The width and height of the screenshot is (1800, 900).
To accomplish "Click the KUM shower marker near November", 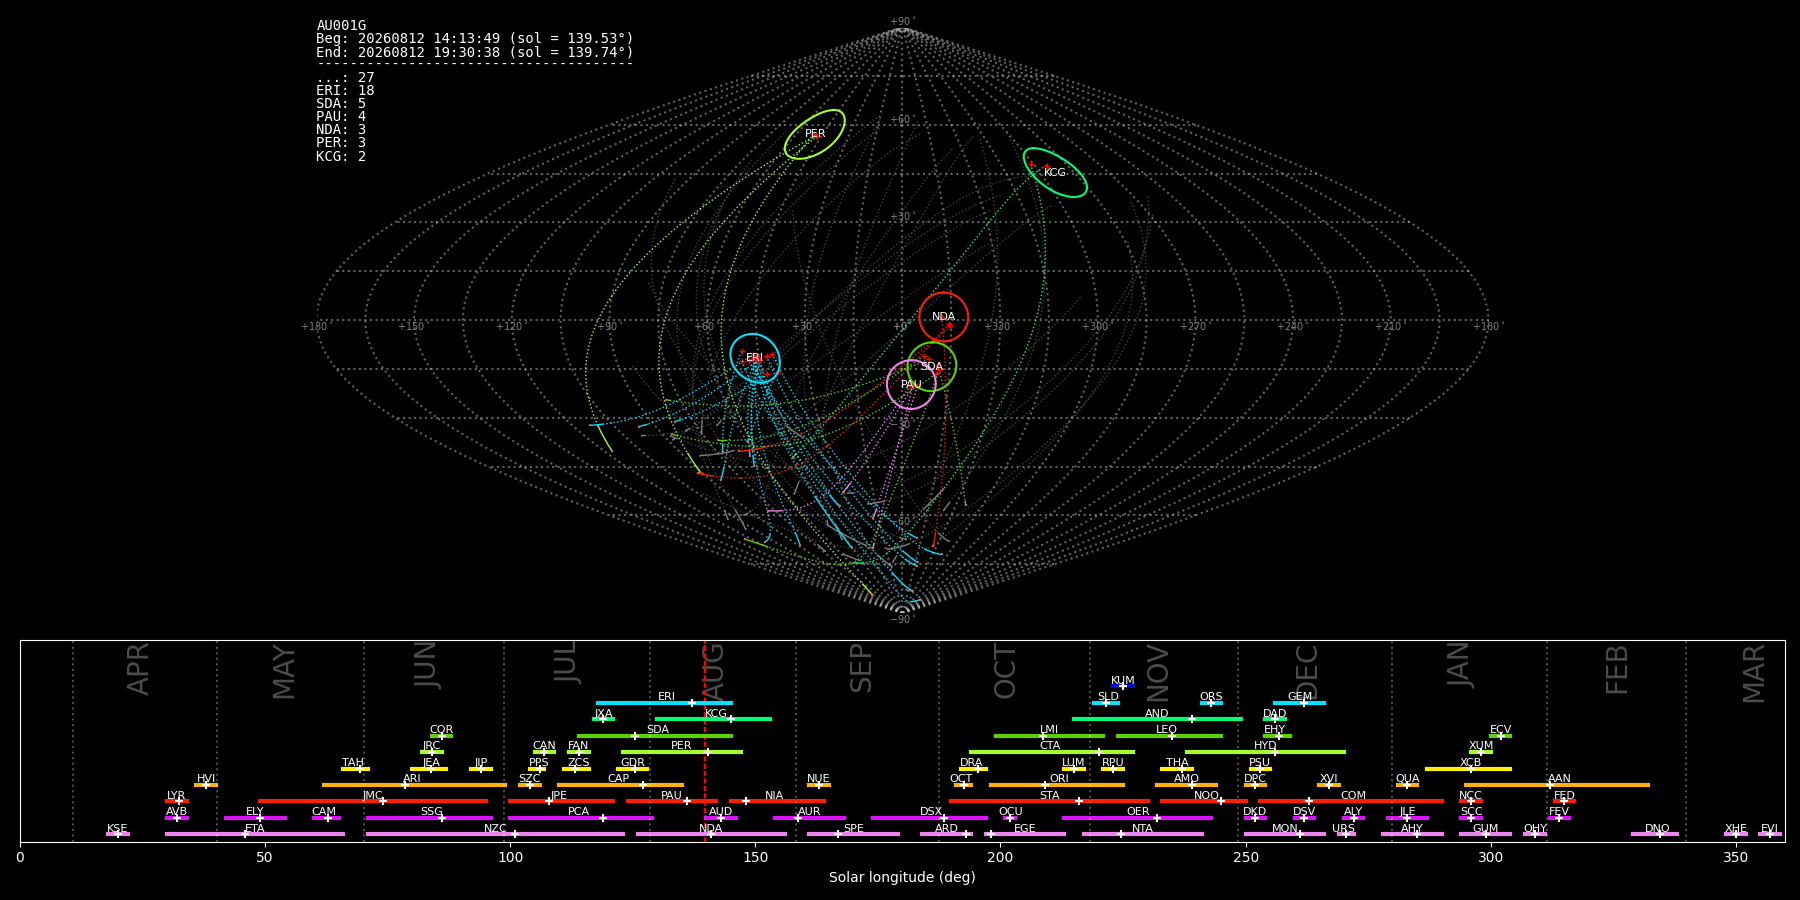I will (1123, 686).
